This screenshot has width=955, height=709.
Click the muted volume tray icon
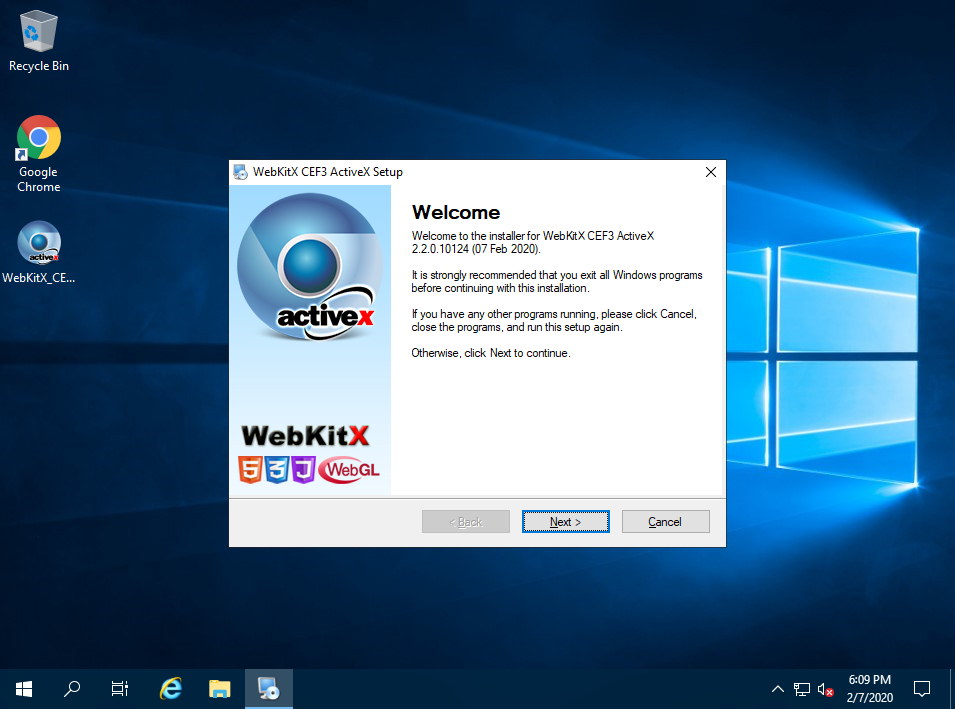825,689
